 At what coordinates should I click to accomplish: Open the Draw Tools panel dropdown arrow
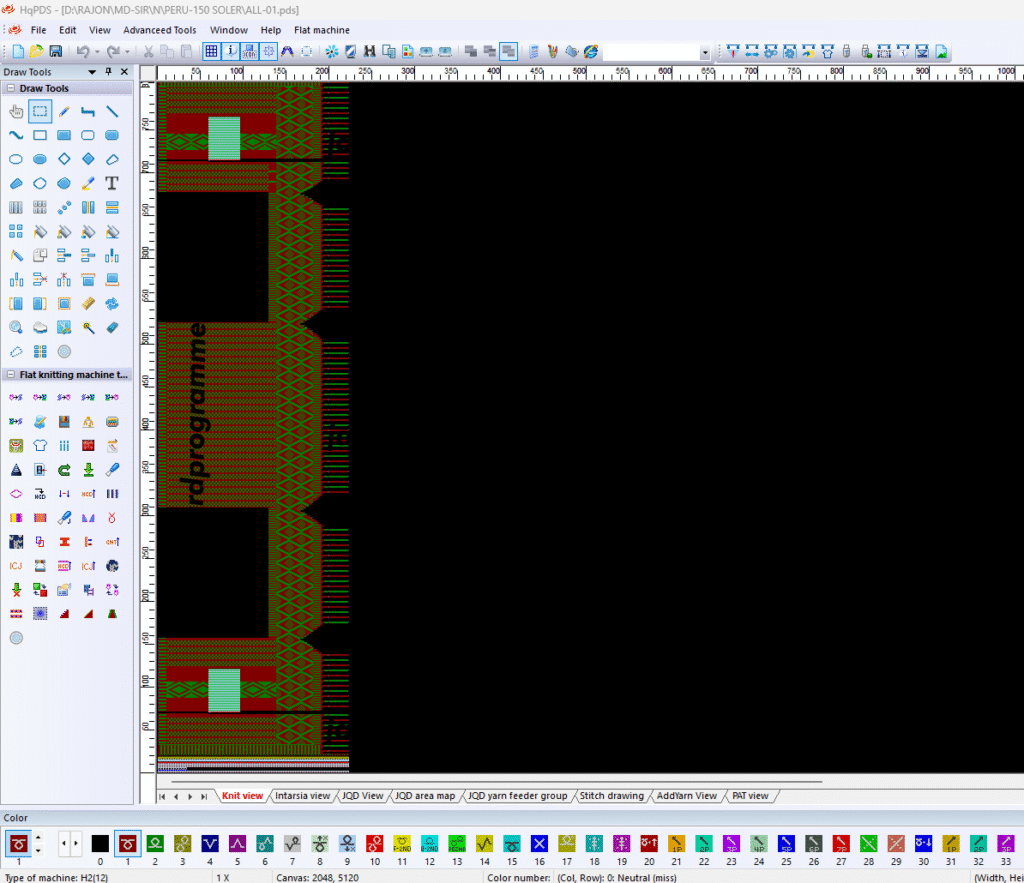92,72
